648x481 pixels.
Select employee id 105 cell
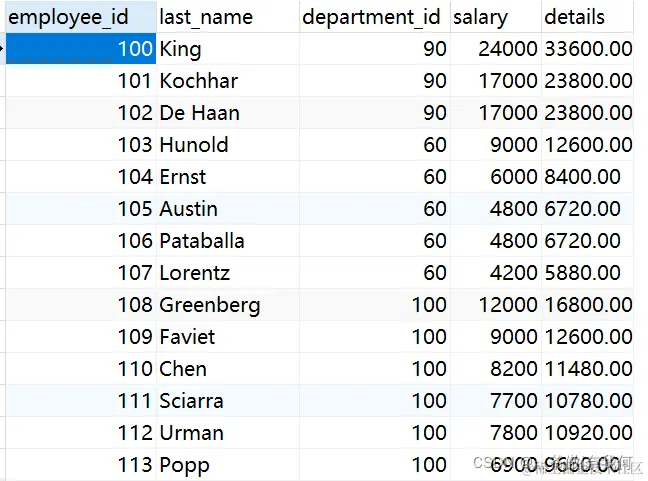point(81,209)
